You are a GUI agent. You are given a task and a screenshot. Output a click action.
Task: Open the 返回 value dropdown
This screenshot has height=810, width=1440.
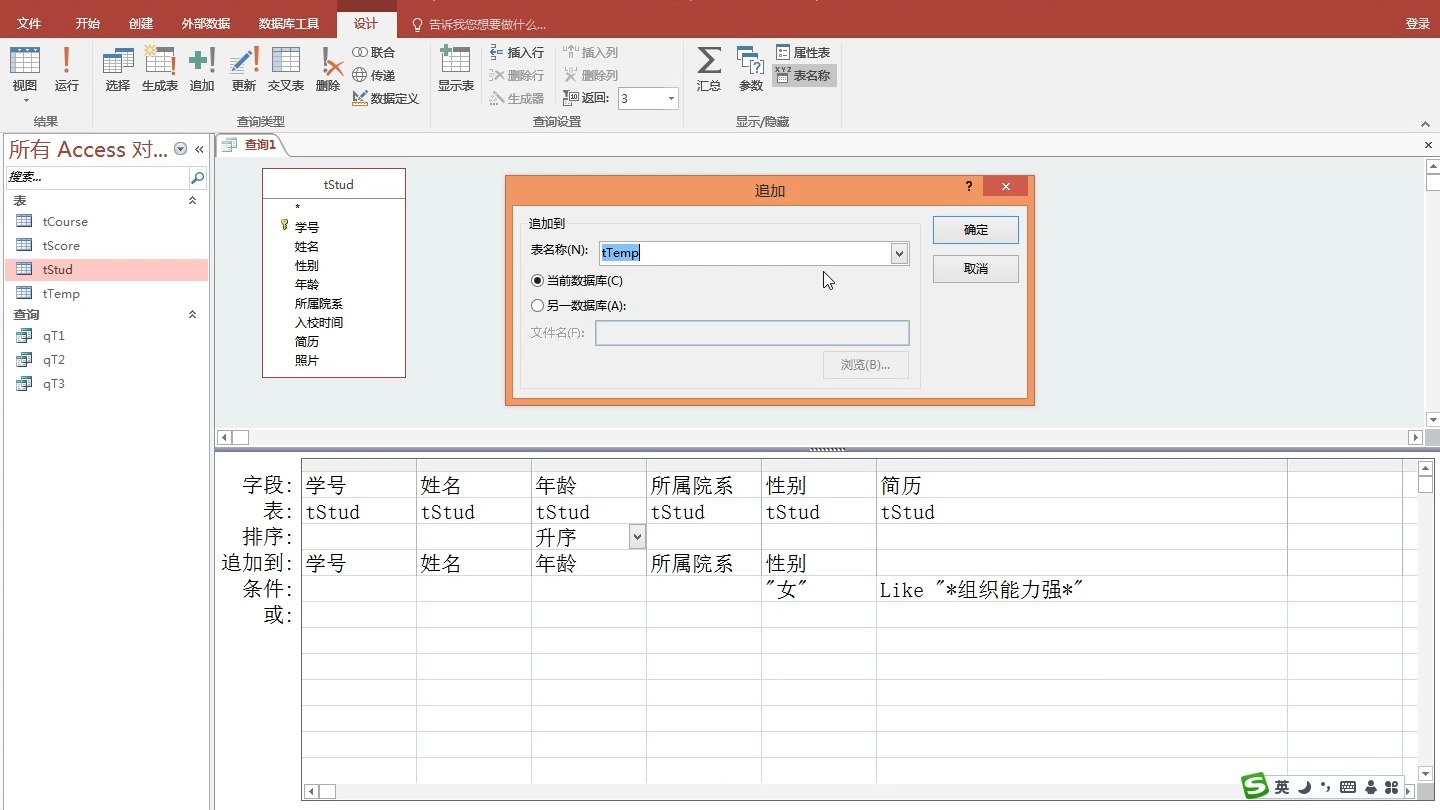point(671,98)
